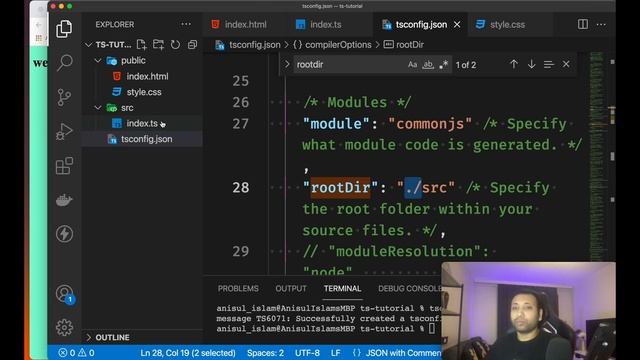This screenshot has height=360, width=640.
Task: Go to next find match
Action: 531,64
